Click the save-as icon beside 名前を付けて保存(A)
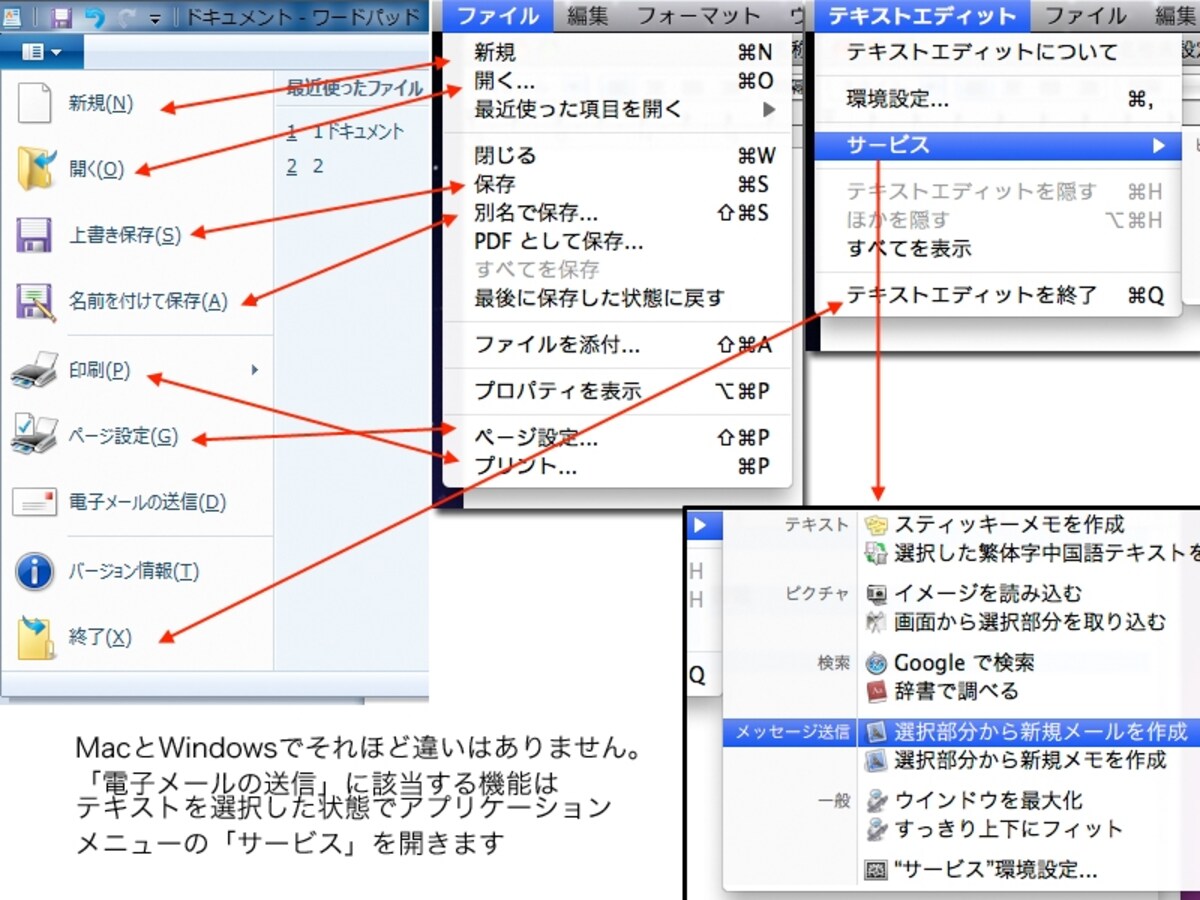Viewport: 1200px width, 900px height. pyautogui.click(x=35, y=301)
